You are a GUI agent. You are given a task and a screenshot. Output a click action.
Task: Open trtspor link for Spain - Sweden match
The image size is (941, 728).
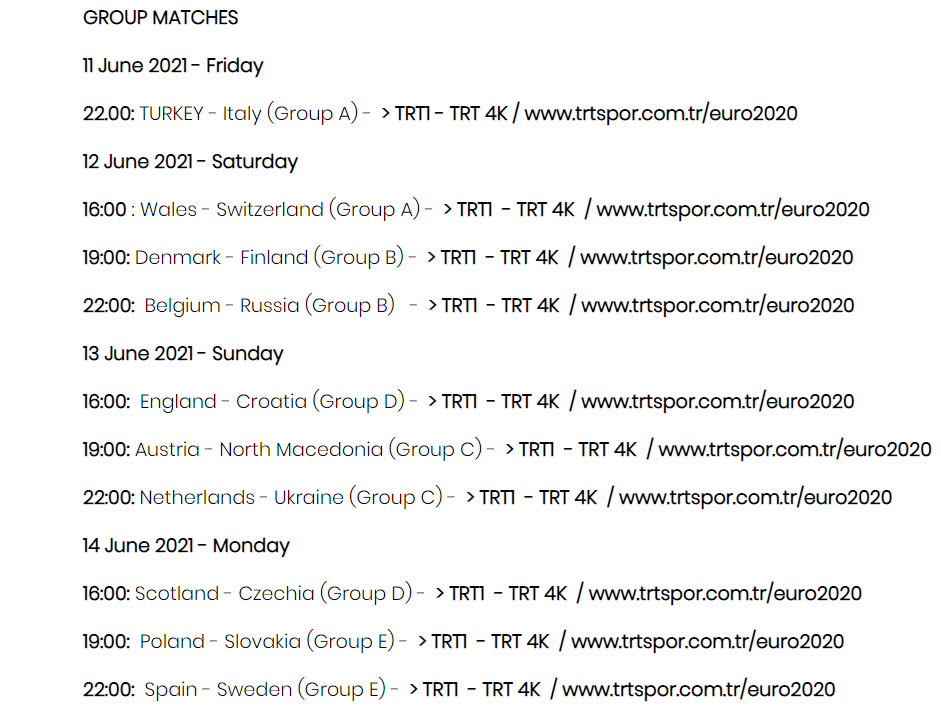point(699,690)
